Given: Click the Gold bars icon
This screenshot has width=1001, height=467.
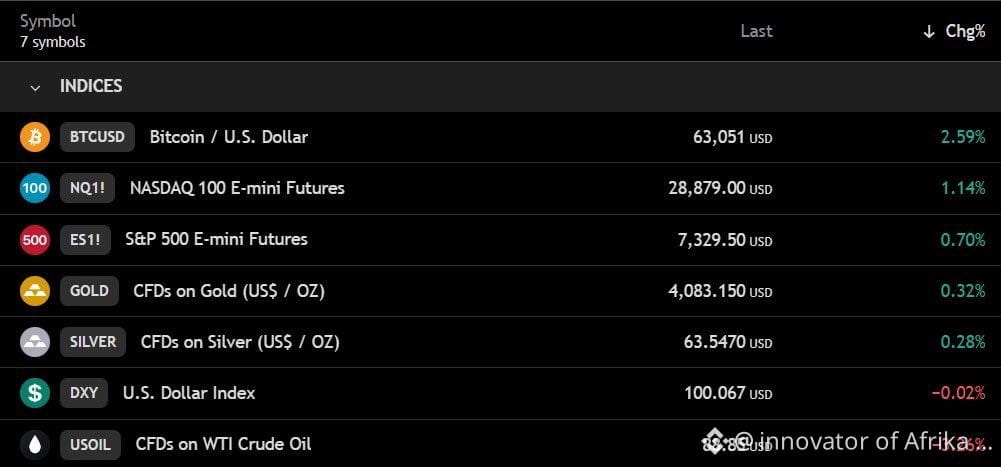Looking at the screenshot, I should [x=34, y=291].
